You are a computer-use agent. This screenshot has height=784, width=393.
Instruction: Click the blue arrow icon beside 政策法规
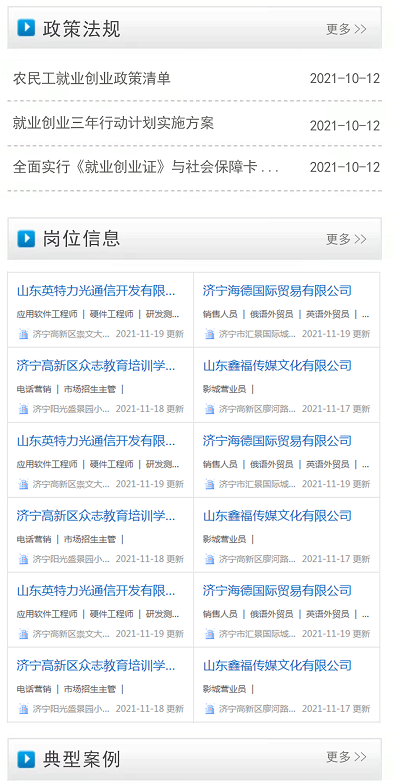pyautogui.click(x=26, y=28)
